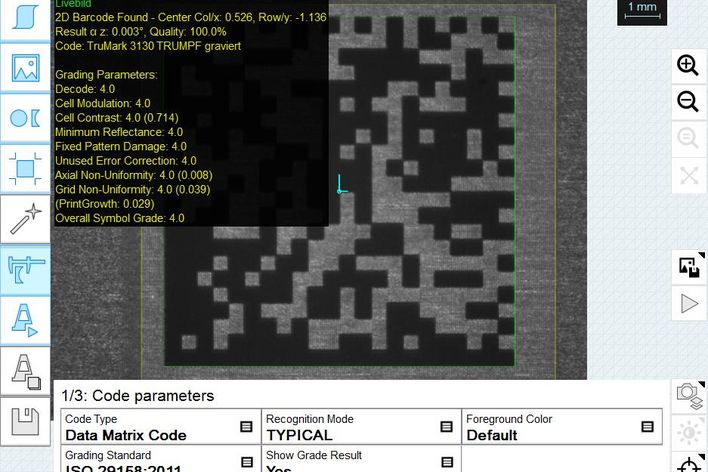Expand the Recognition Mode options
This screenshot has width=708, height=472.
(x=447, y=427)
